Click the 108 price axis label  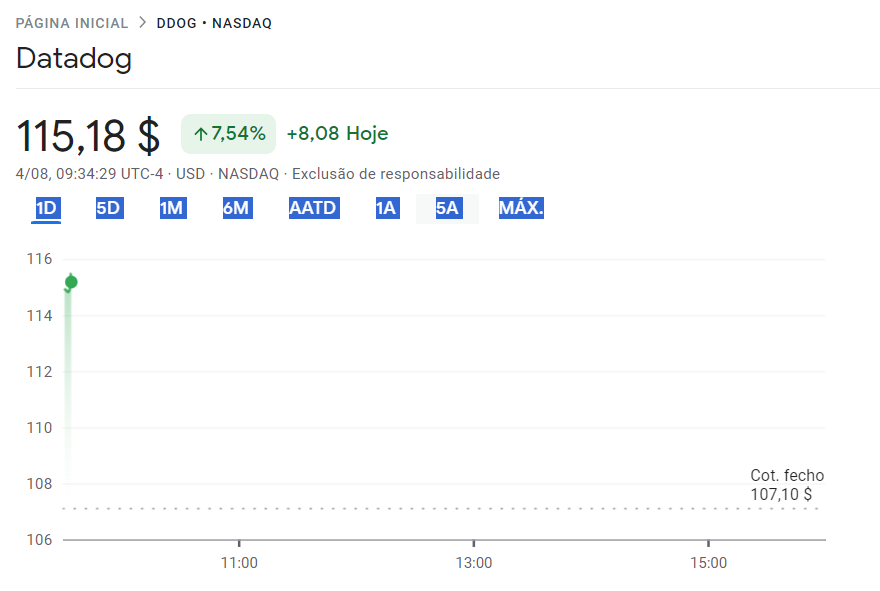coord(39,484)
